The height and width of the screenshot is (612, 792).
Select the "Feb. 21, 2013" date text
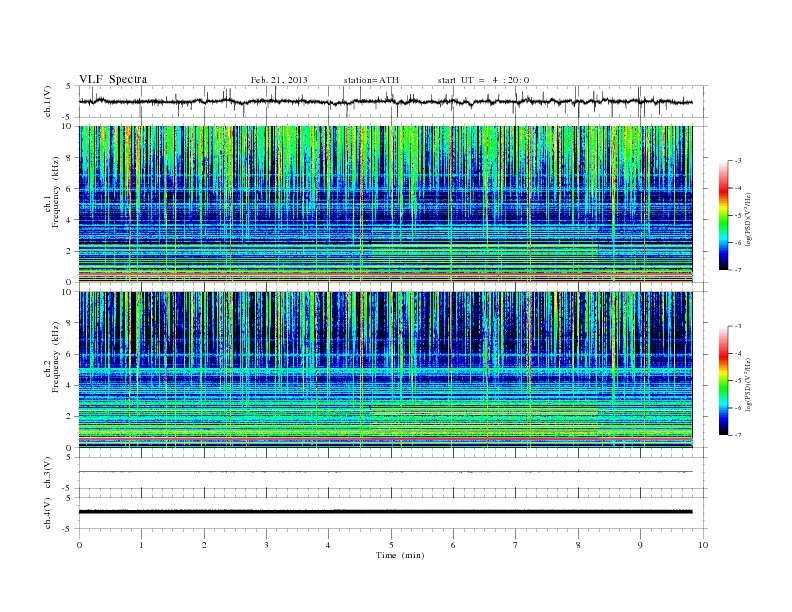coord(279,80)
